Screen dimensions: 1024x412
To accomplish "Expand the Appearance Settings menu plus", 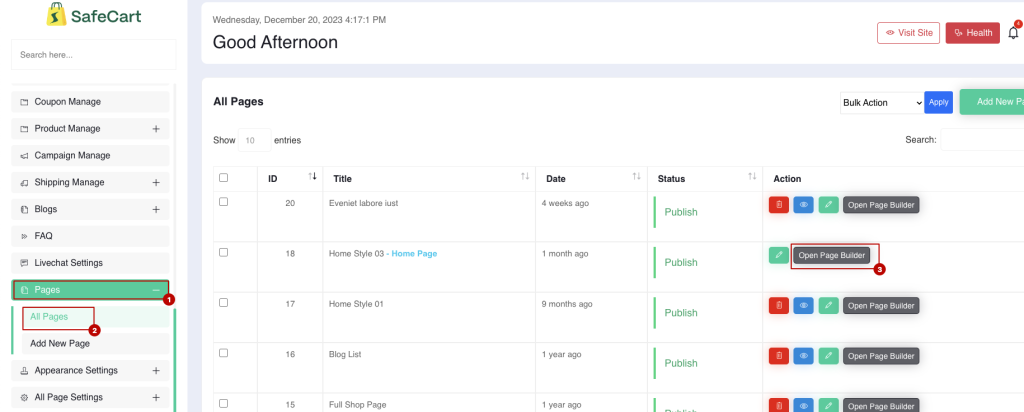I will (156, 370).
